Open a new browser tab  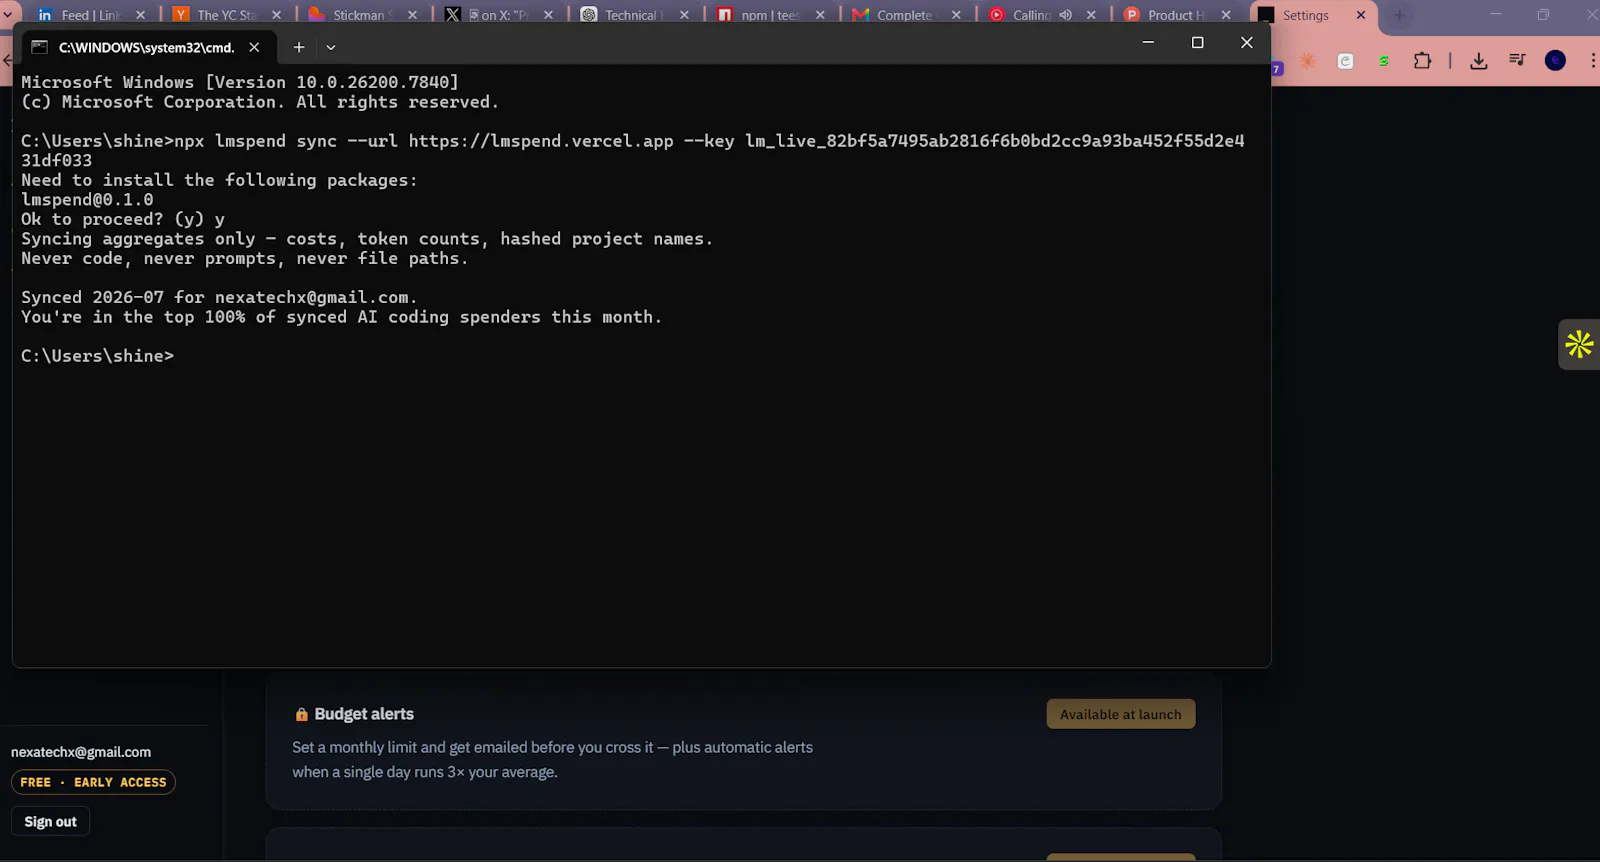1399,15
